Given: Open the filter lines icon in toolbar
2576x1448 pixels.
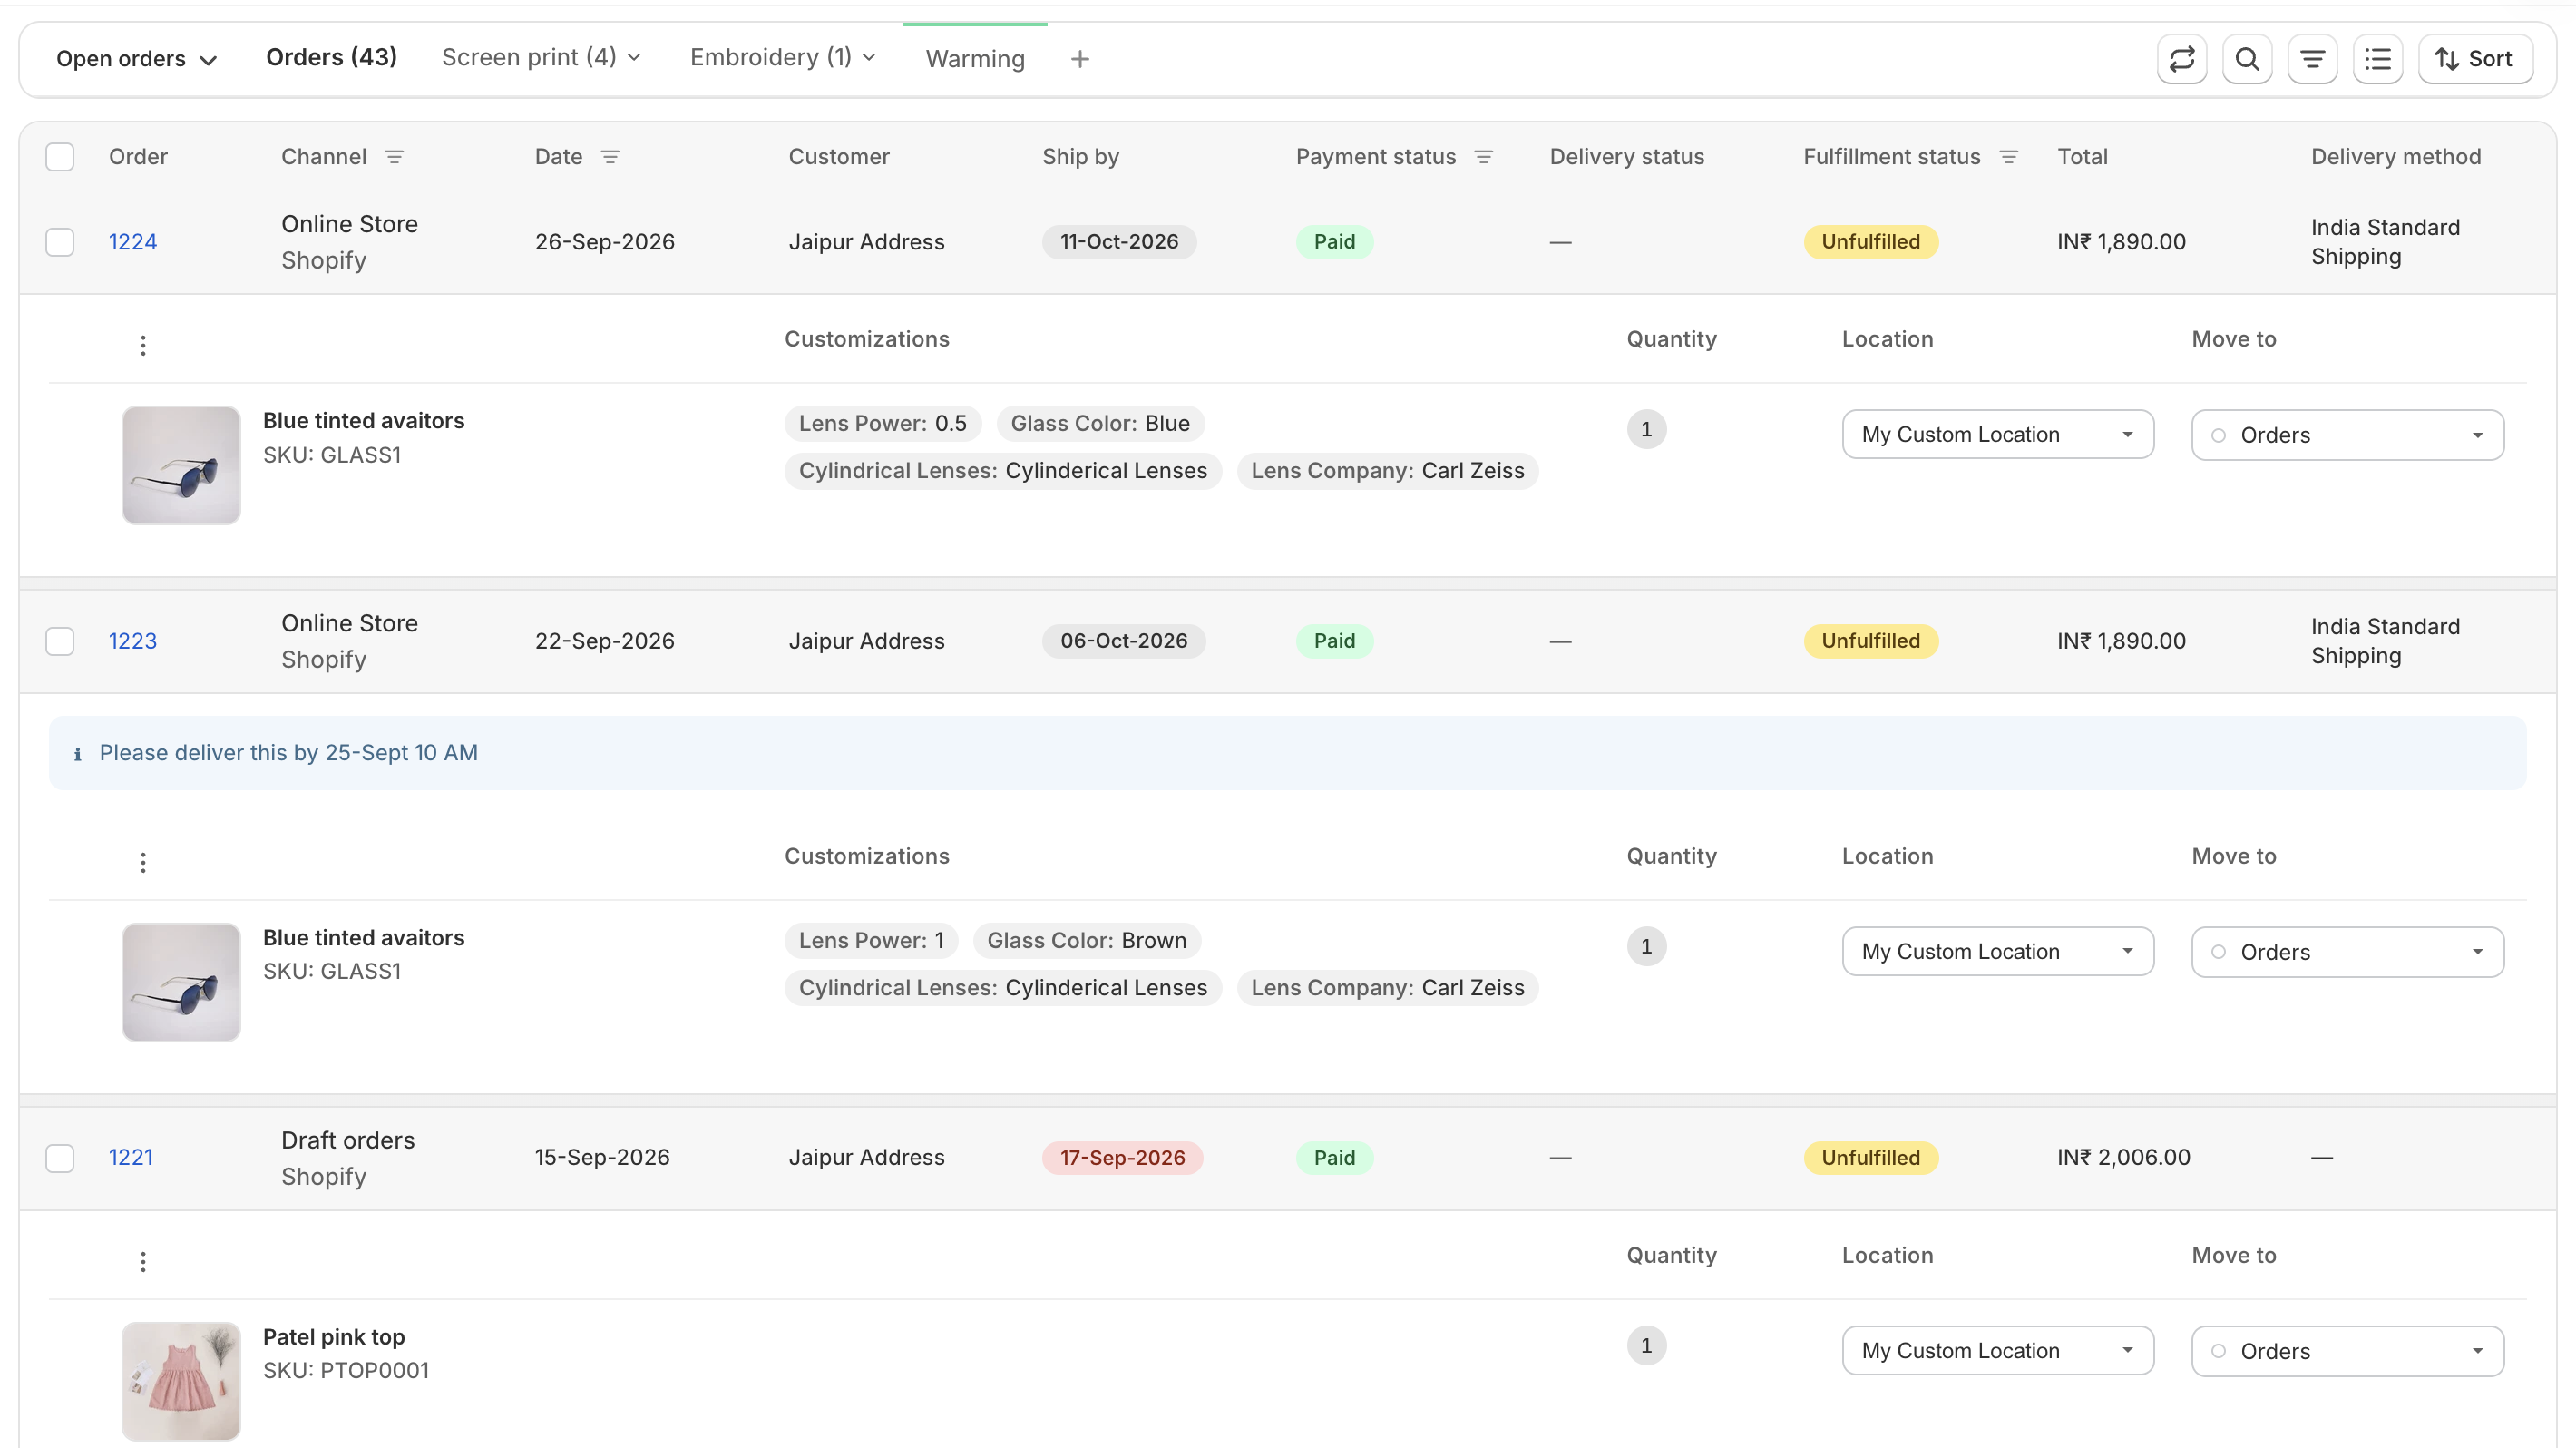Looking at the screenshot, I should pos(2312,59).
